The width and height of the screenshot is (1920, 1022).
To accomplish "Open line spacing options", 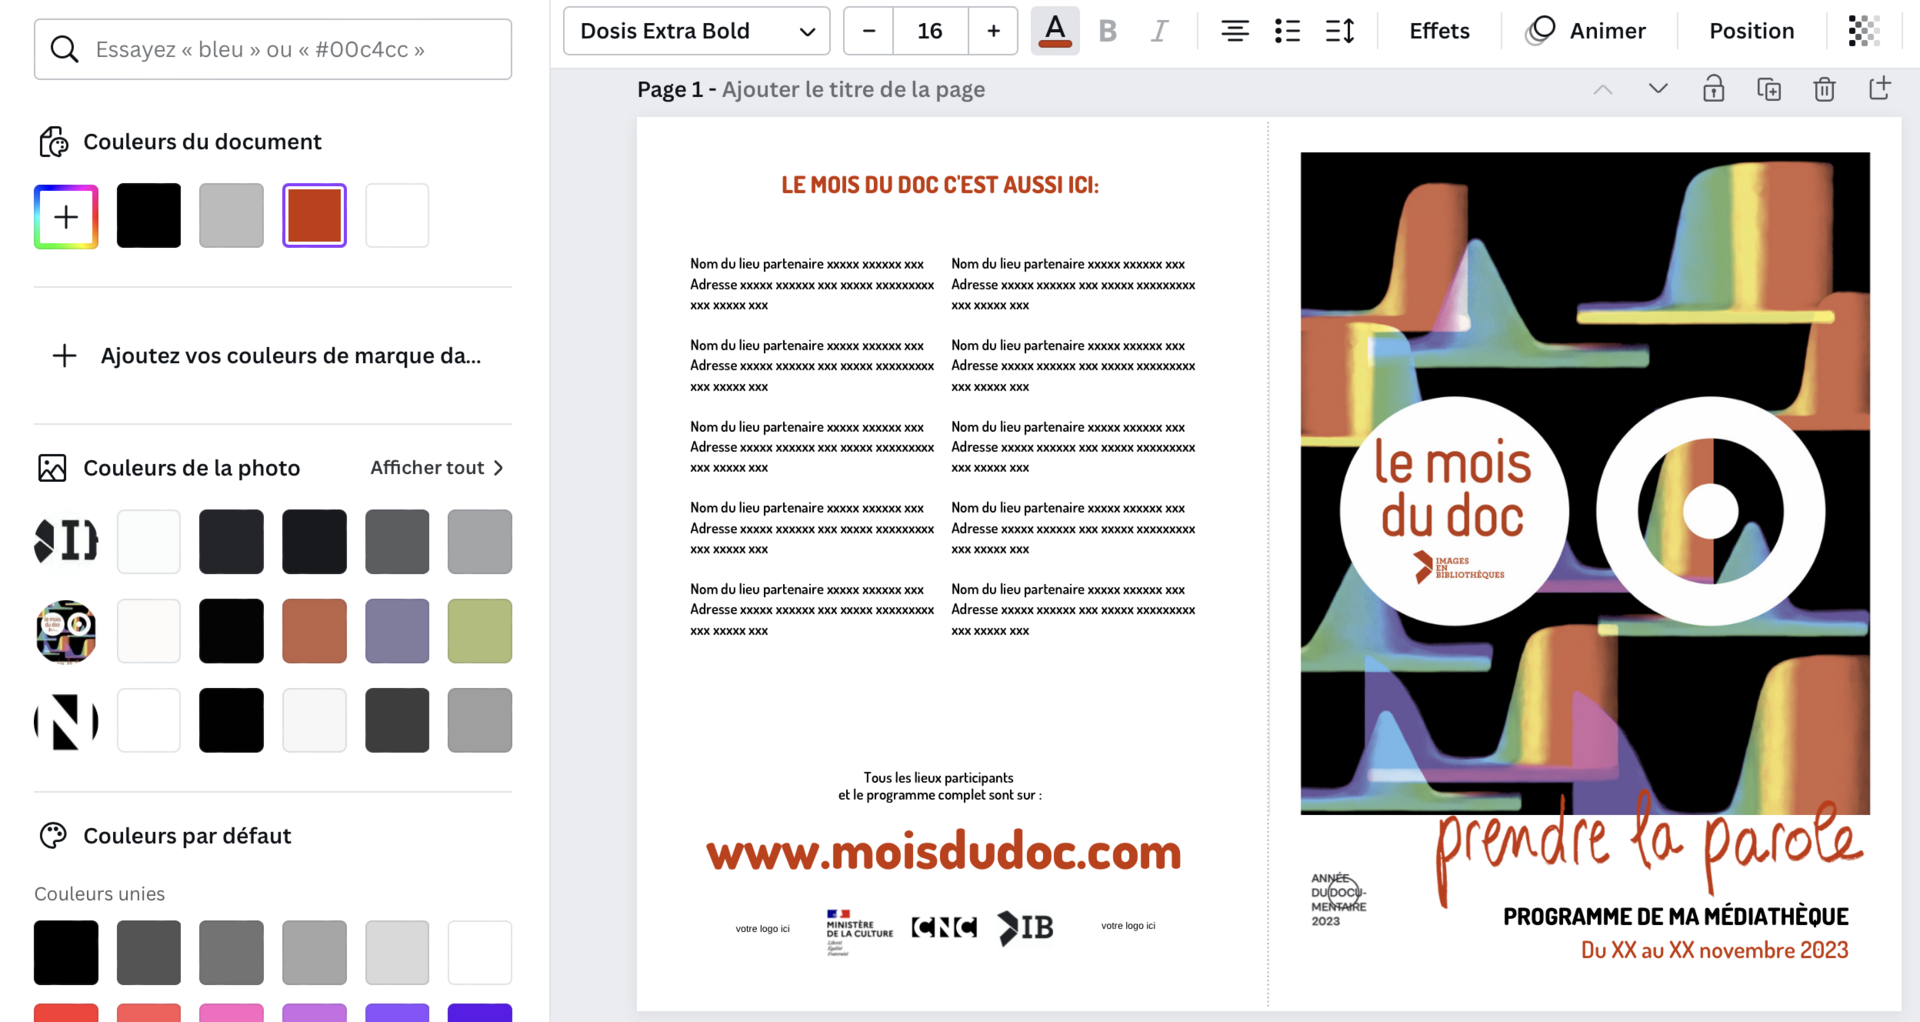I will pyautogui.click(x=1340, y=31).
